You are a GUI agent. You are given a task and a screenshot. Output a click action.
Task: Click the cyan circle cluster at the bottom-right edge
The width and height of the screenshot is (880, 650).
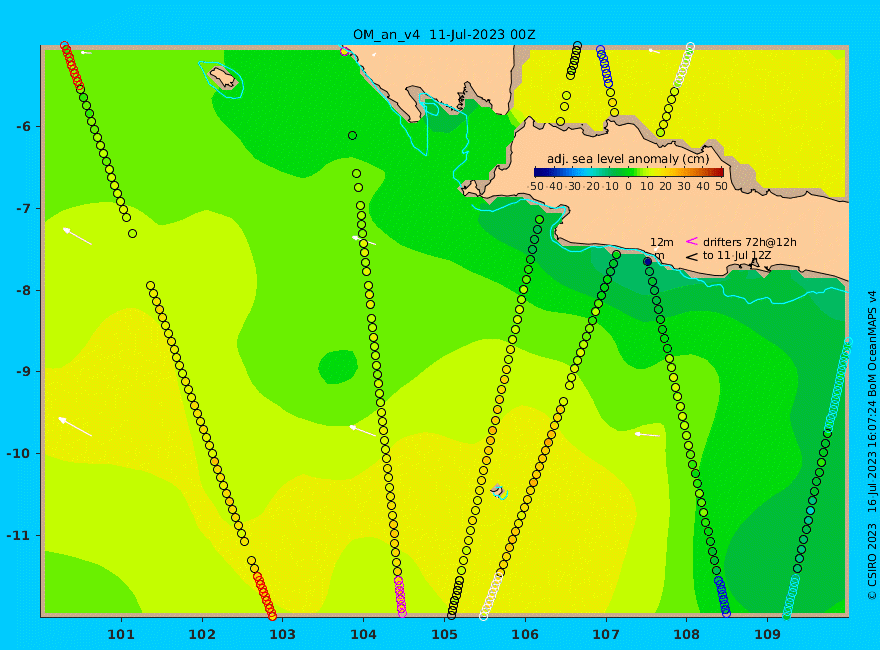[791, 597]
